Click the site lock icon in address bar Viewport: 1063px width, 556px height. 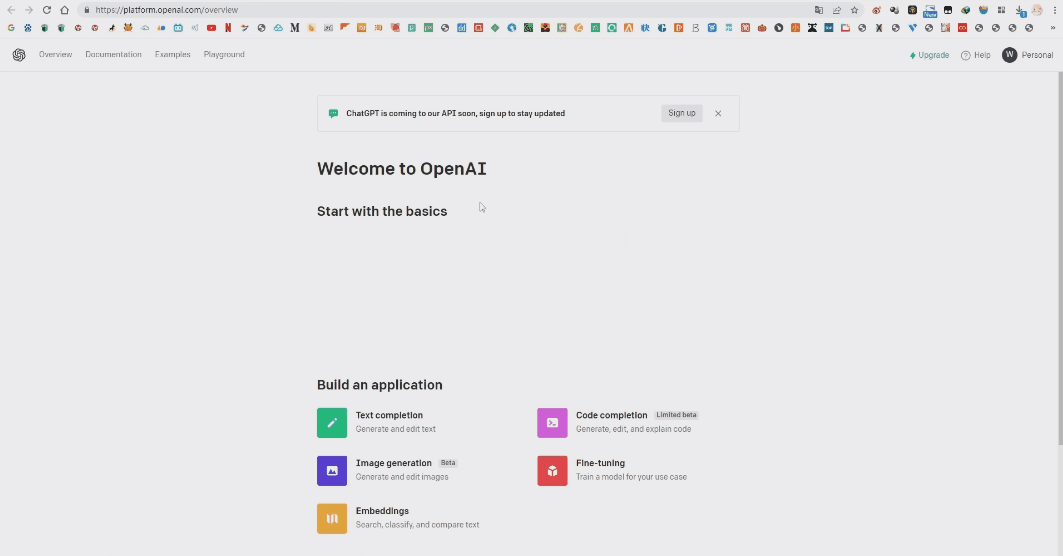point(87,10)
